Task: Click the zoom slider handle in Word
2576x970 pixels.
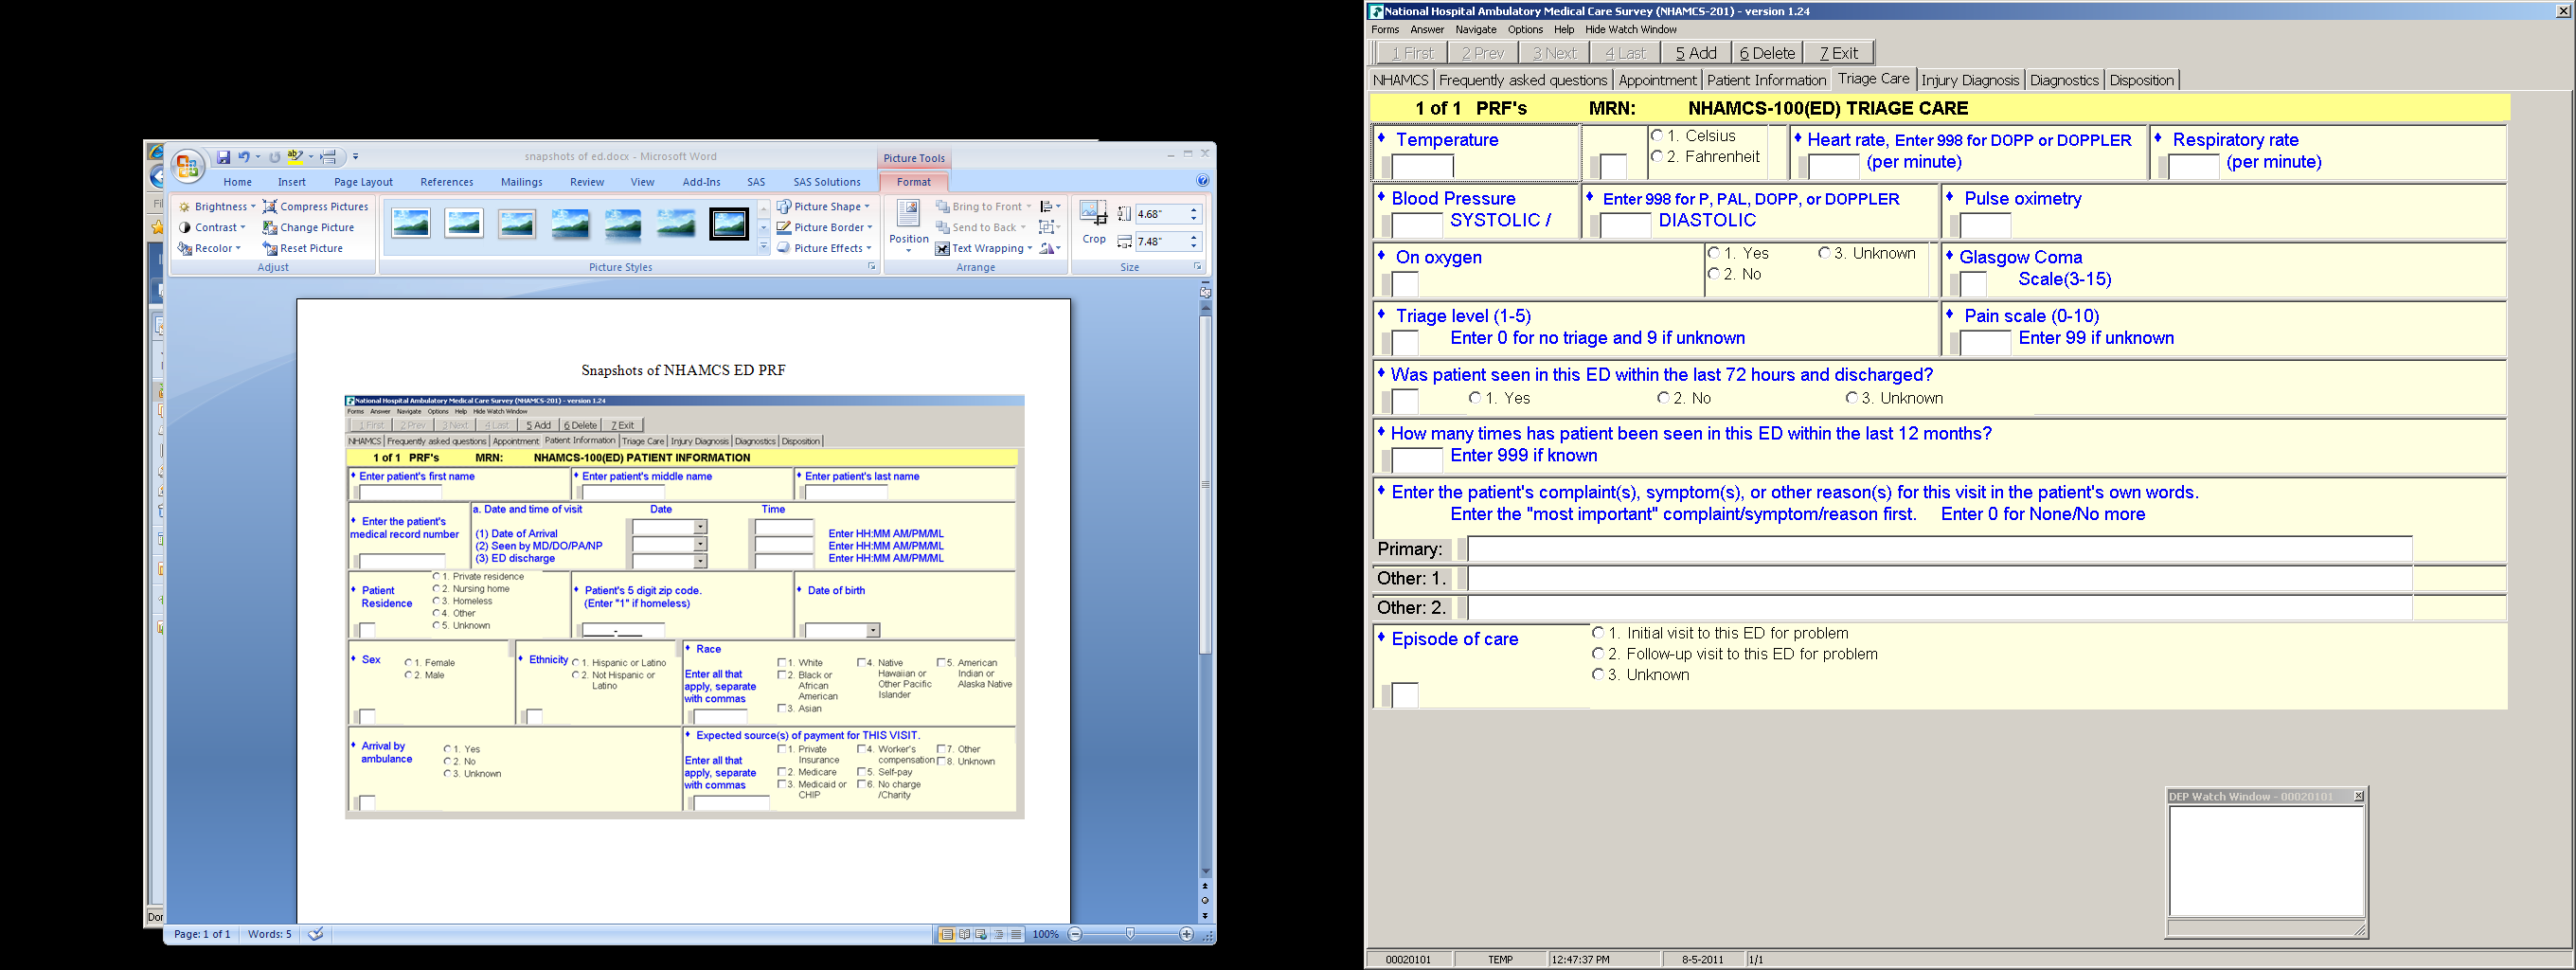Action: click(1130, 934)
